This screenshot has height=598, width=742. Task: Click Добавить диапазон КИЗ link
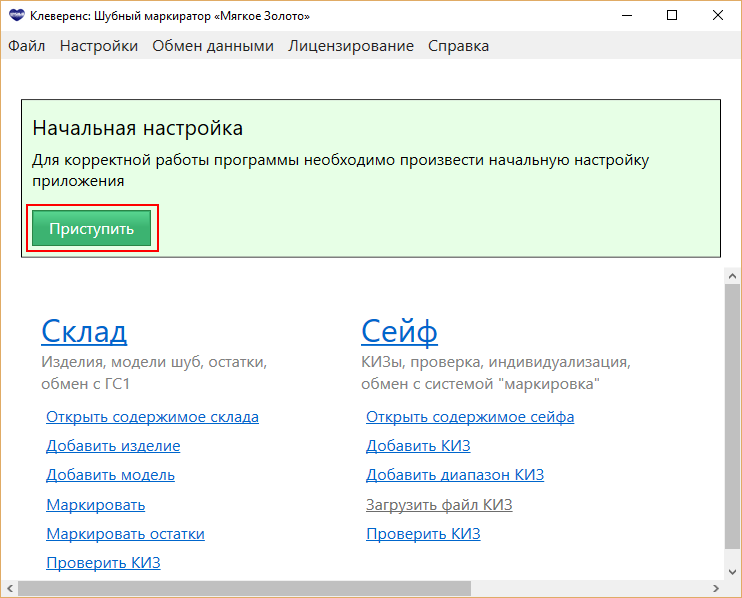coord(455,475)
